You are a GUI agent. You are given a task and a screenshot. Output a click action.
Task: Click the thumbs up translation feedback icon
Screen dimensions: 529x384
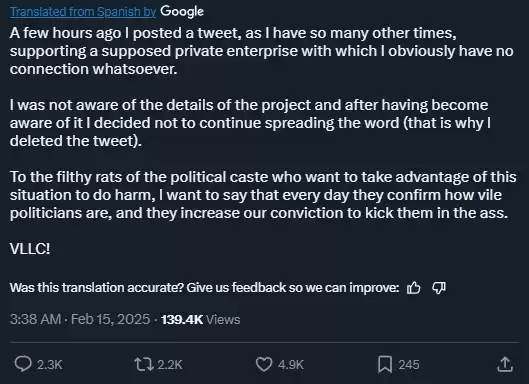click(x=413, y=288)
